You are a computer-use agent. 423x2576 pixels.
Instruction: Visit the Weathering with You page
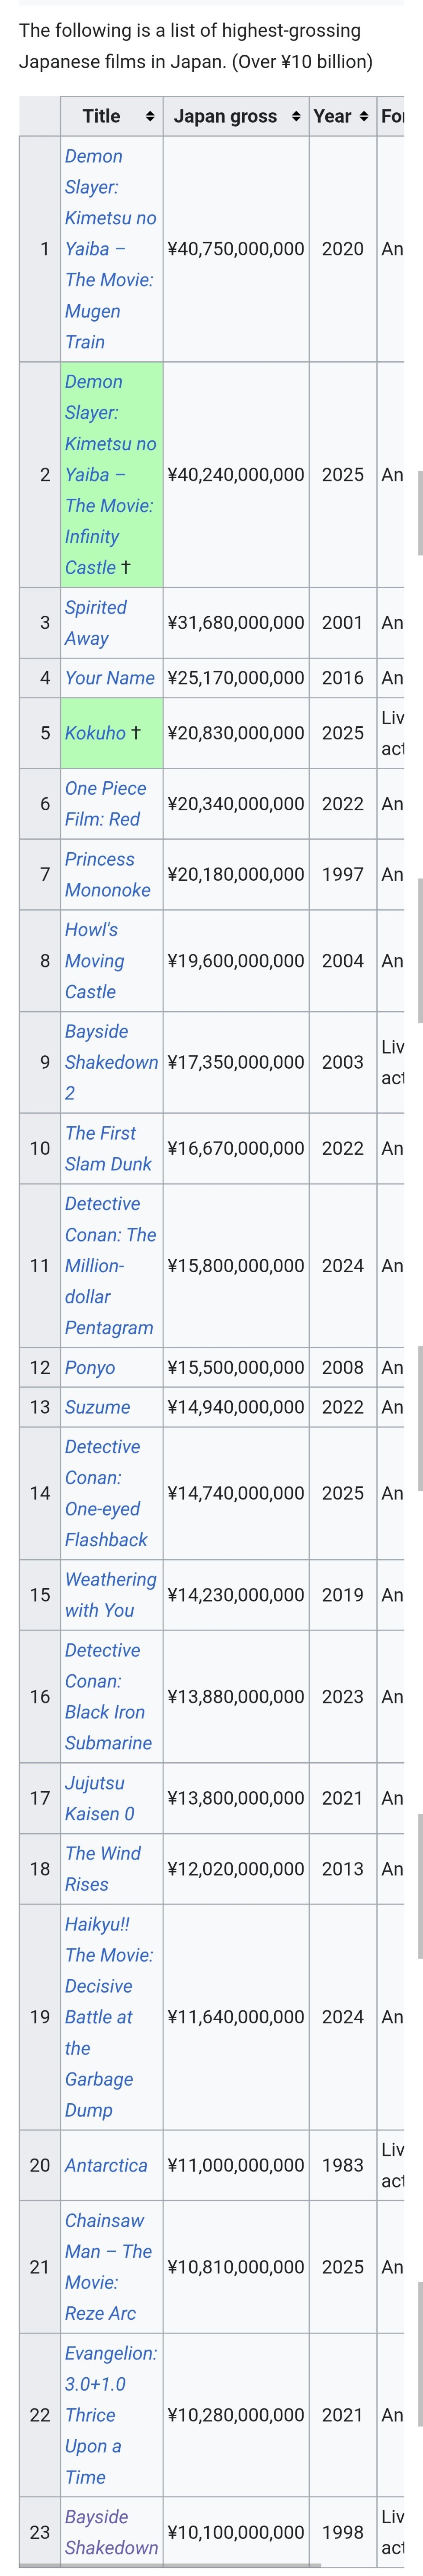(x=110, y=1594)
